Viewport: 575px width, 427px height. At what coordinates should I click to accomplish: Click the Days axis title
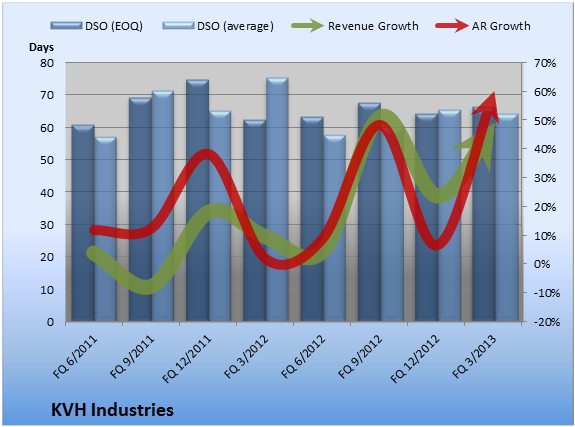coord(41,47)
